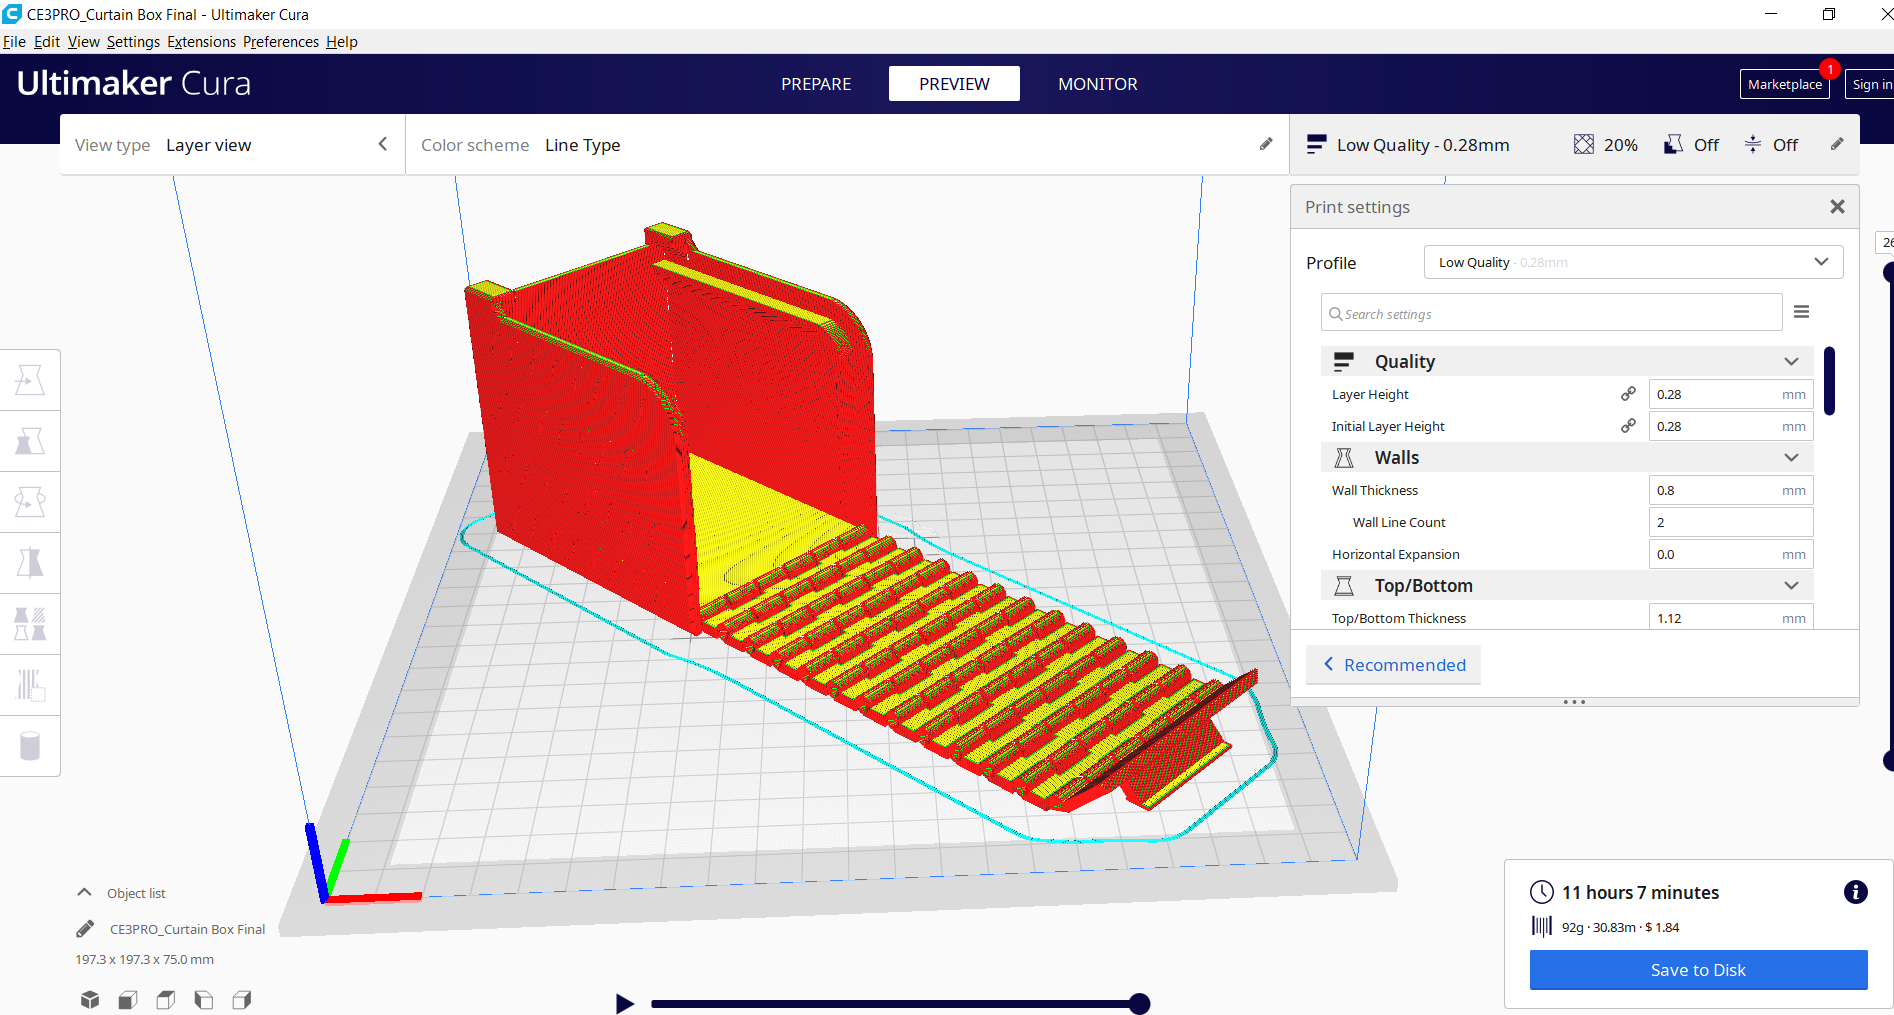Click the Sign in button
Viewport: 1894px width, 1015px height.
point(1871,84)
